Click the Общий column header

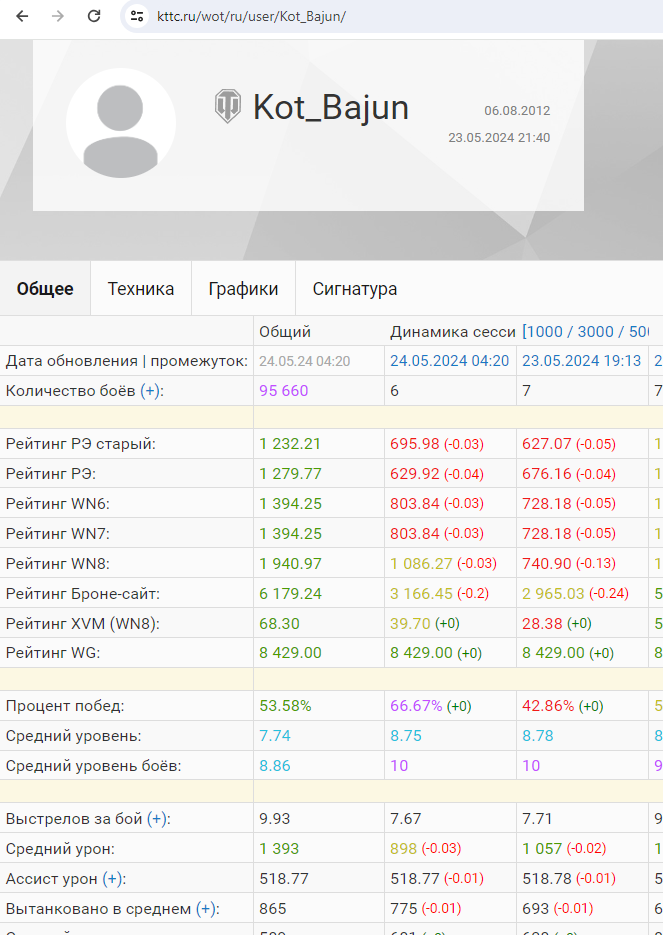tap(285, 332)
